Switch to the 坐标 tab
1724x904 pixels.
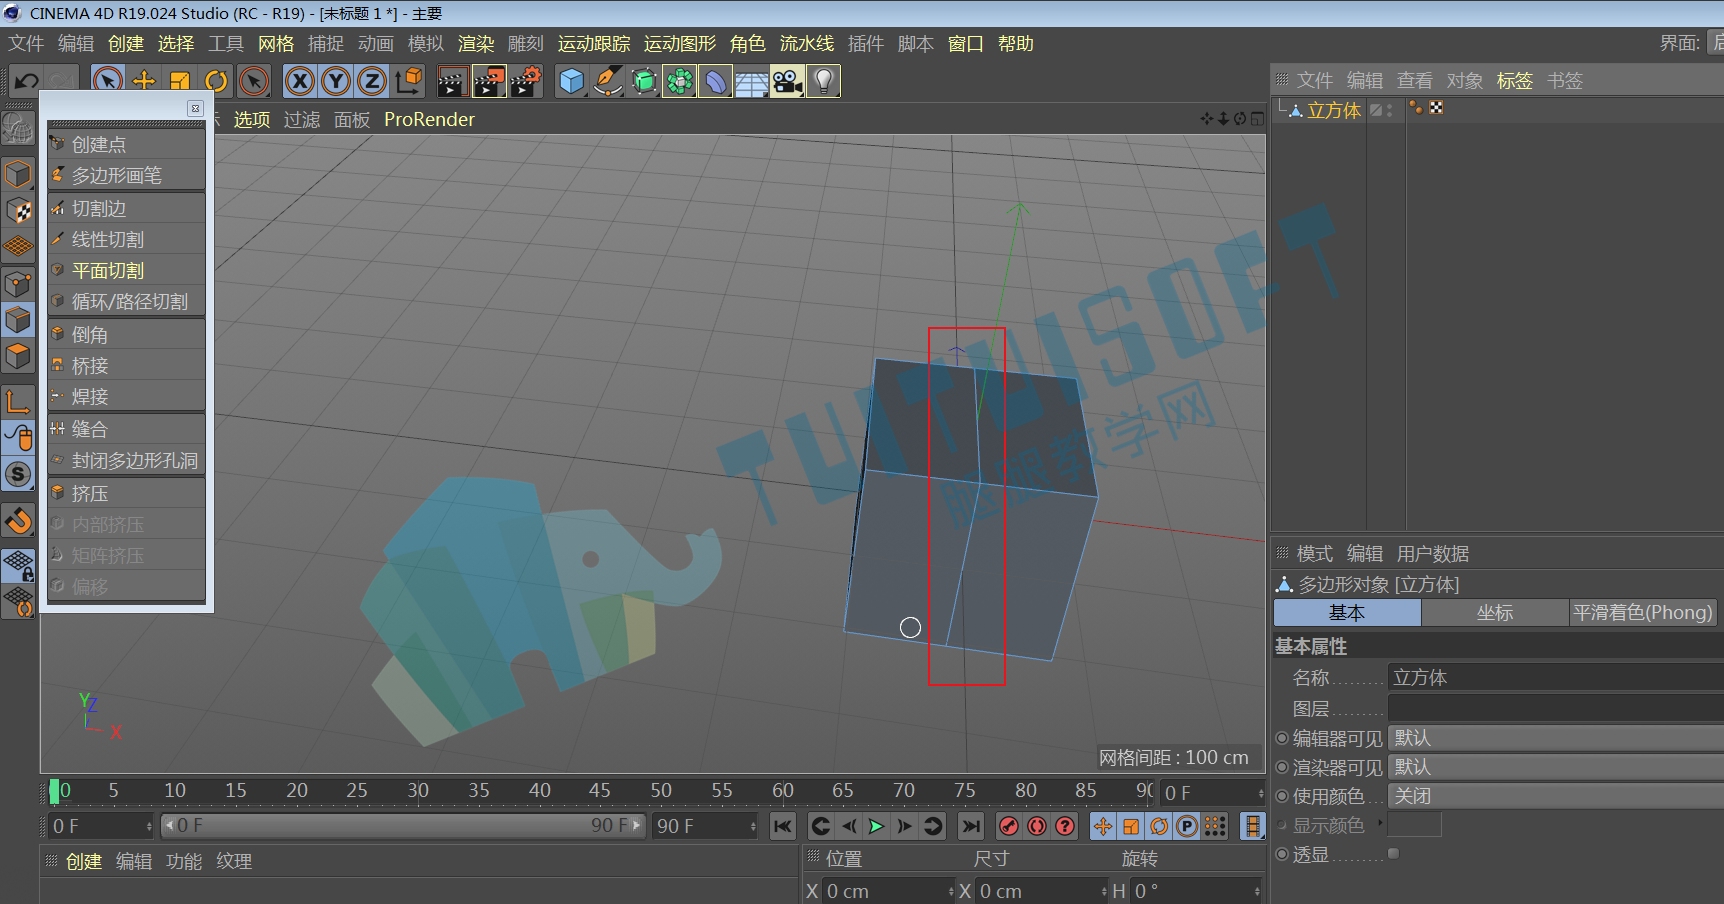[1494, 612]
